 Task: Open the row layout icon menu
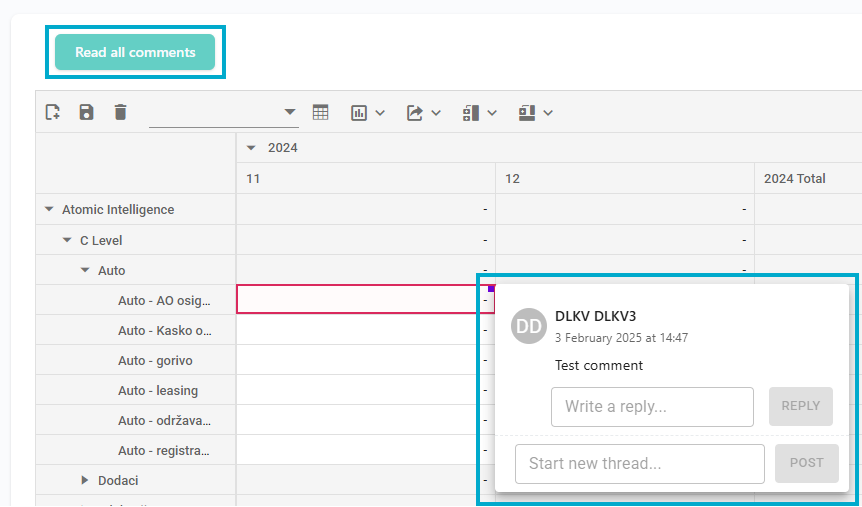point(479,113)
